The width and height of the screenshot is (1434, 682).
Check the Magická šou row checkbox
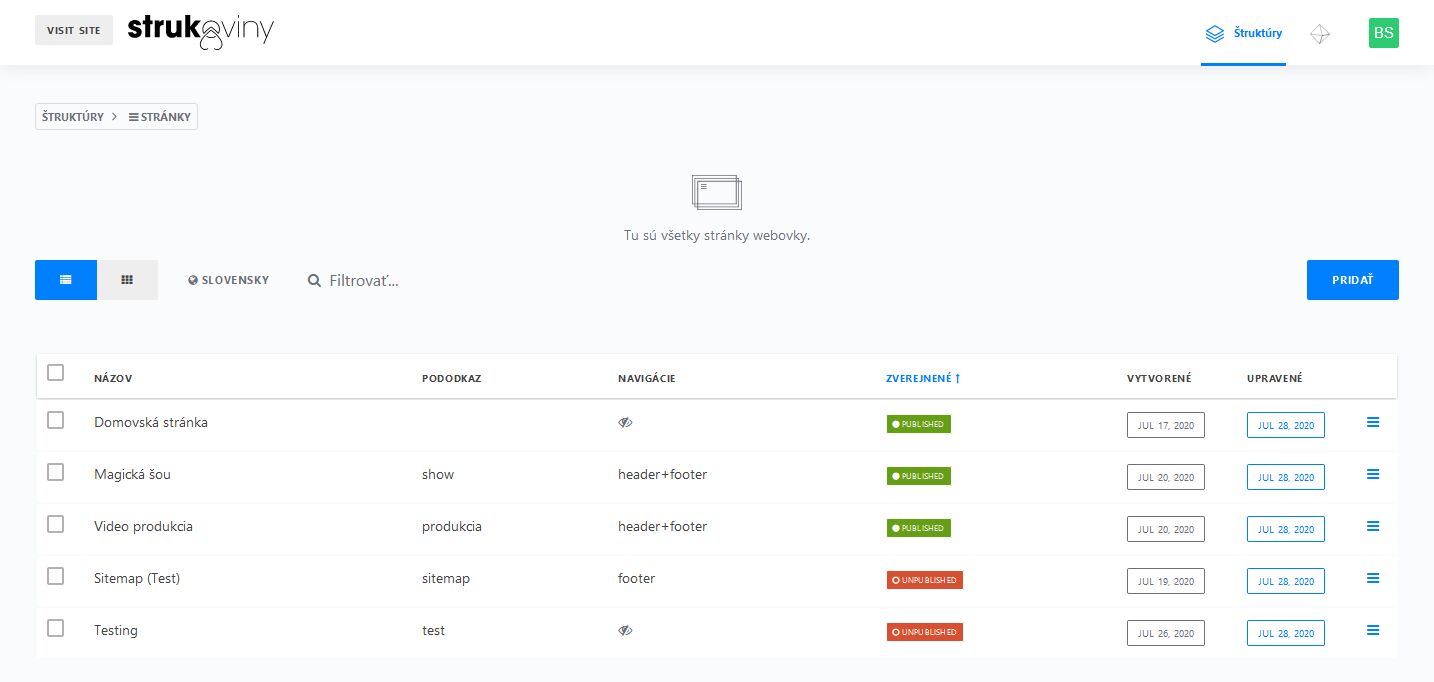(56, 472)
